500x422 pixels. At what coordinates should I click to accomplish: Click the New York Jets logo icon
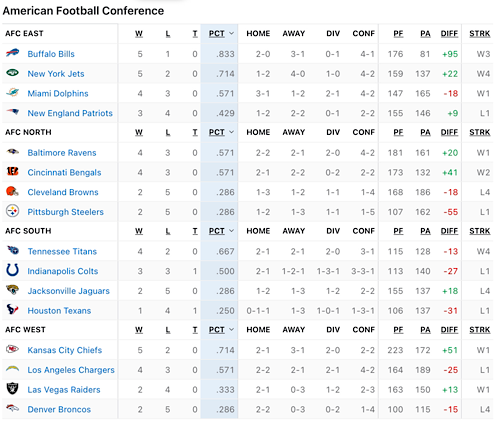point(13,73)
